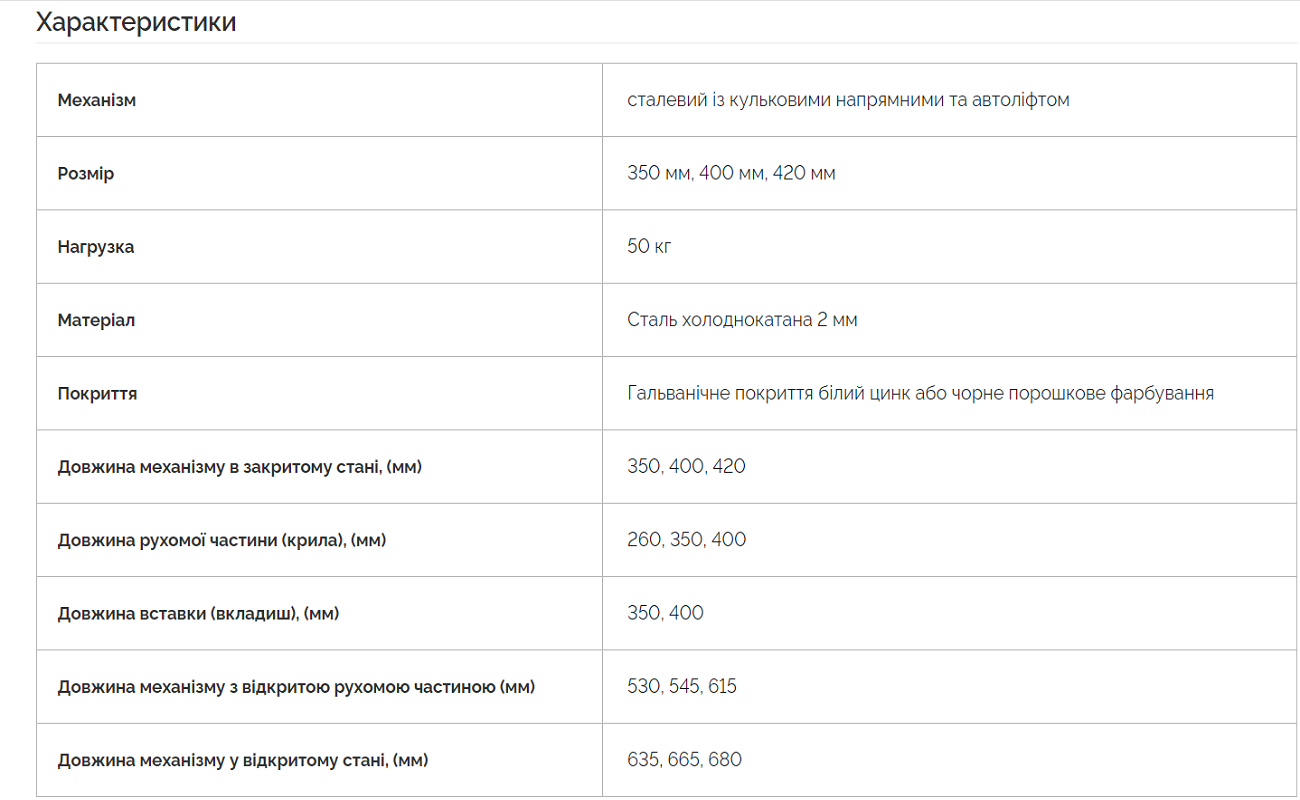This screenshot has height=800, width=1300.
Task: Select Довжина вставки (вкладиш) label
Action: (x=198, y=613)
